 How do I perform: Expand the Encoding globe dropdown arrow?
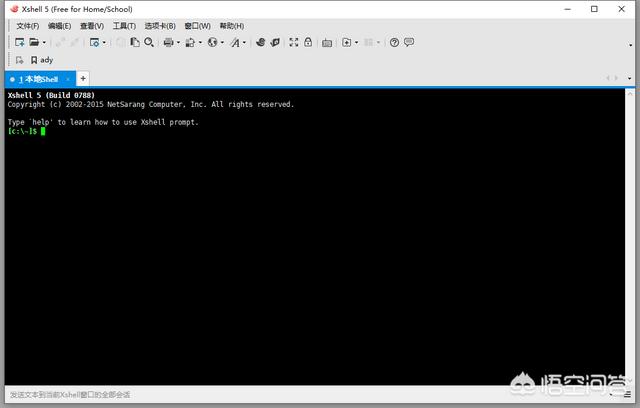(x=222, y=42)
